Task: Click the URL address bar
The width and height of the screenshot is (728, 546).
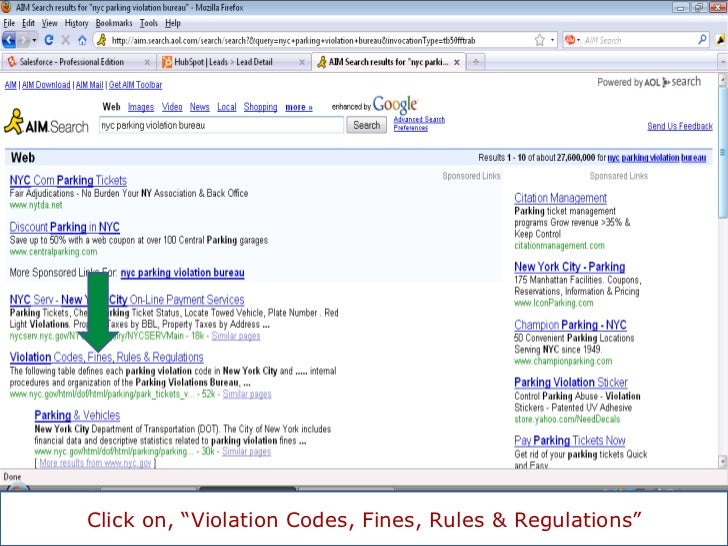Action: pos(320,40)
